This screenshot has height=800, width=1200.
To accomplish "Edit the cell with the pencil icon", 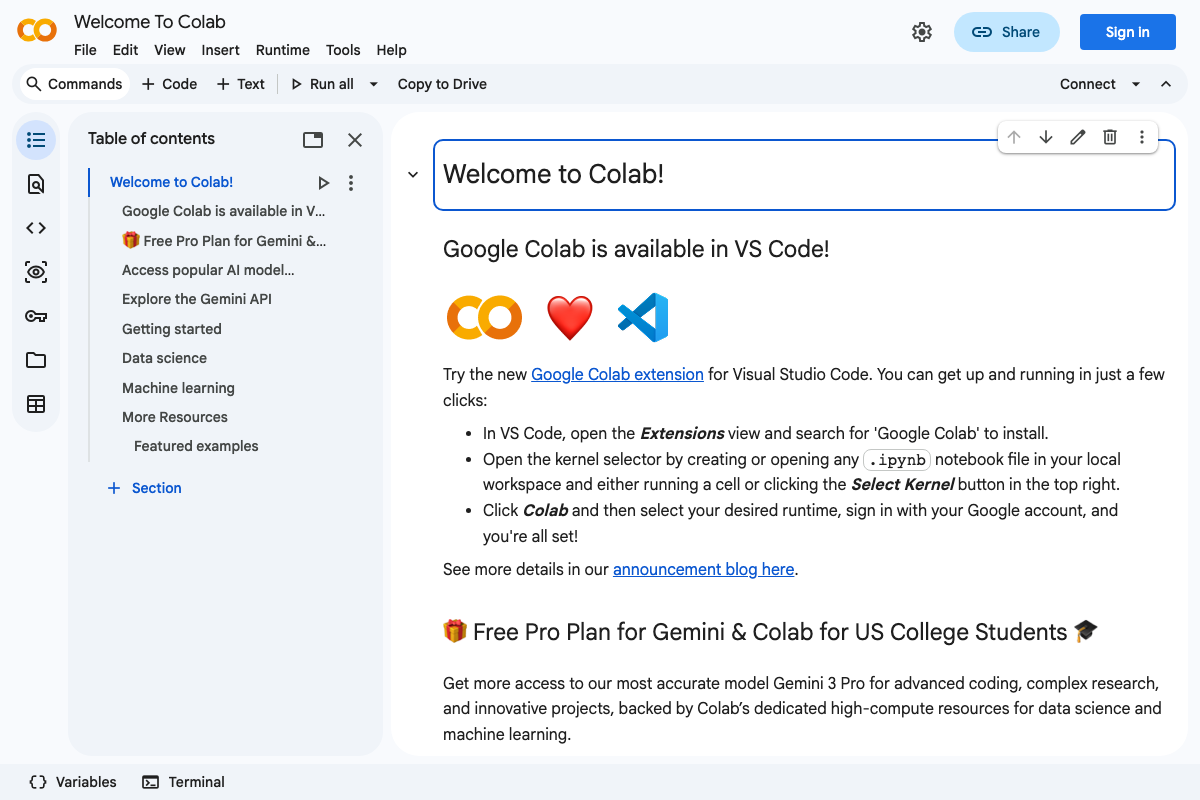I will [x=1078, y=137].
